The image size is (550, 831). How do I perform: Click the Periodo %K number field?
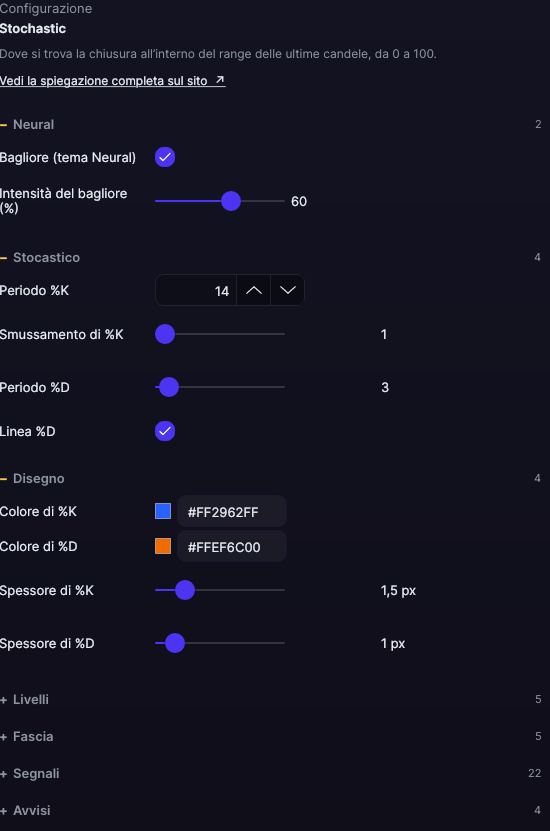pos(196,290)
